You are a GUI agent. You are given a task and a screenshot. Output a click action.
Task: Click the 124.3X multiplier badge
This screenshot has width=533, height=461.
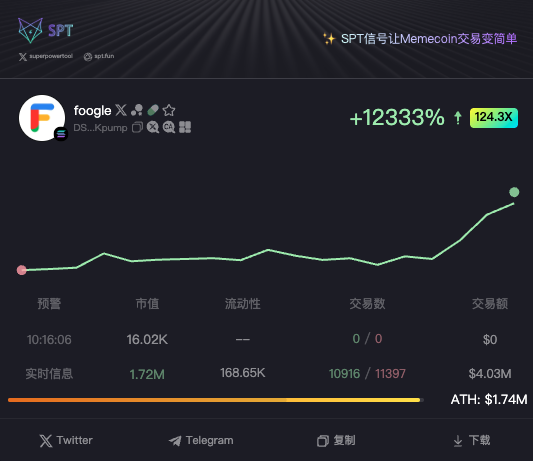(494, 118)
